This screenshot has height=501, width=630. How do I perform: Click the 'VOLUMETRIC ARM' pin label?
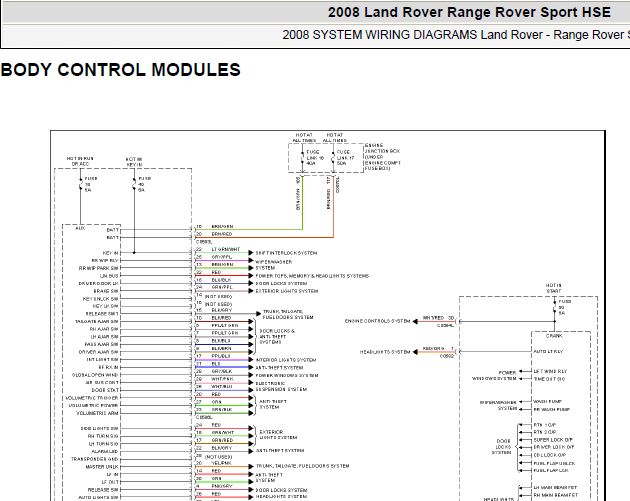97,413
